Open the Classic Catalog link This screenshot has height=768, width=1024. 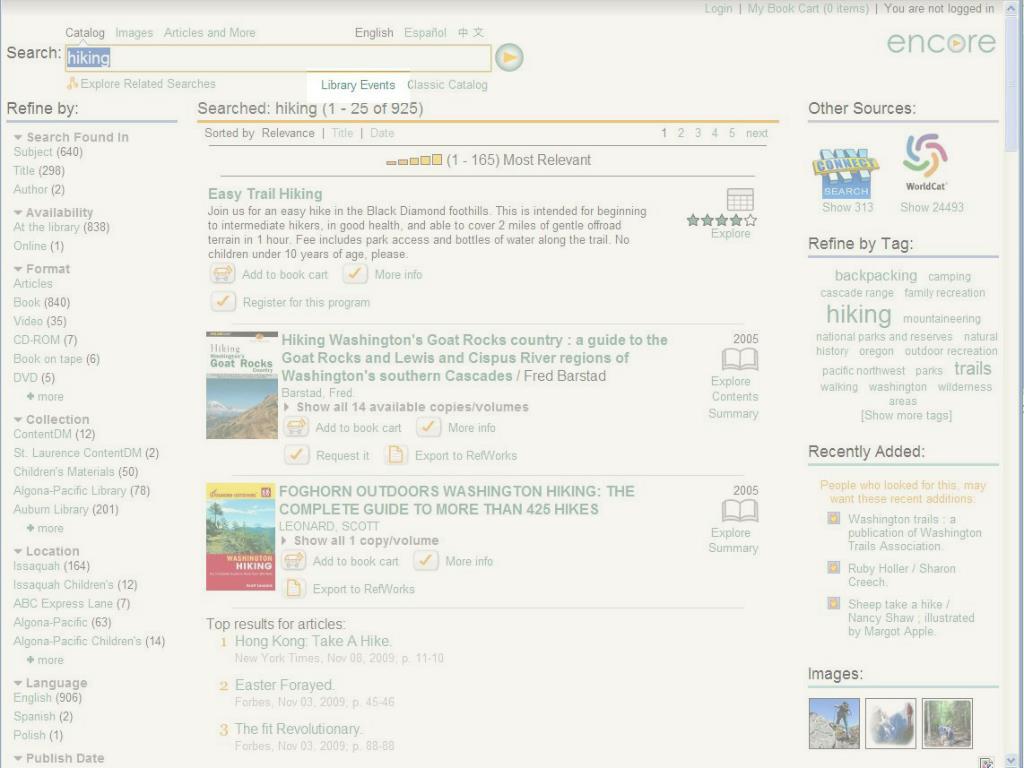pos(447,85)
